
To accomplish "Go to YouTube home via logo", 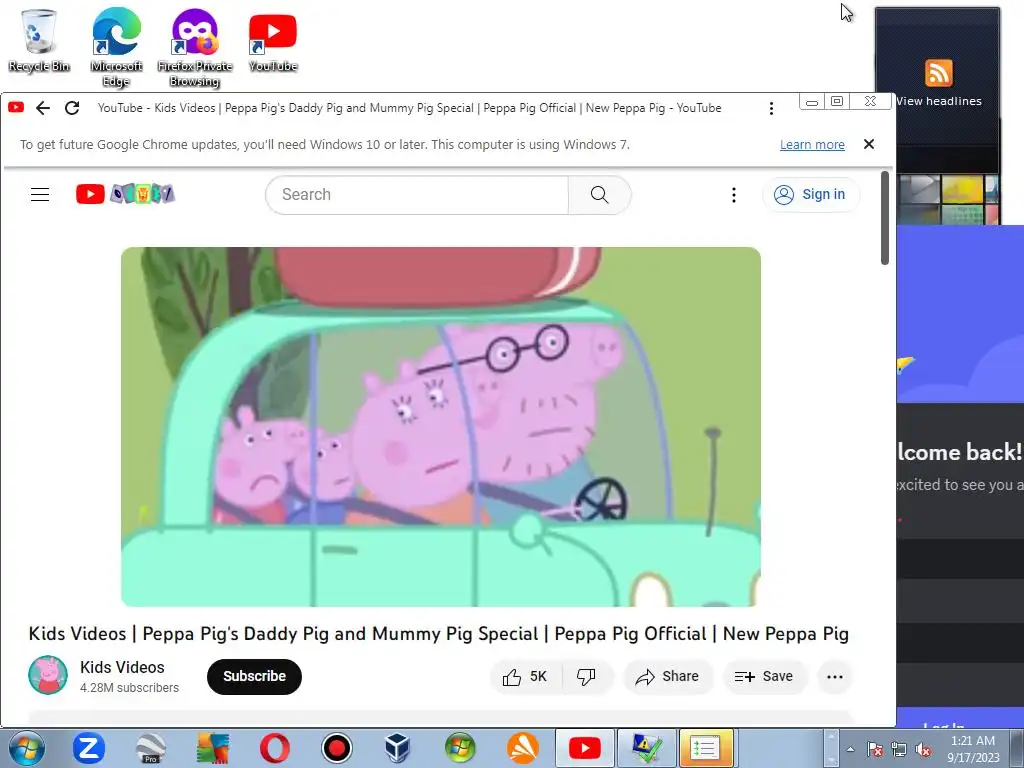I will [125, 194].
